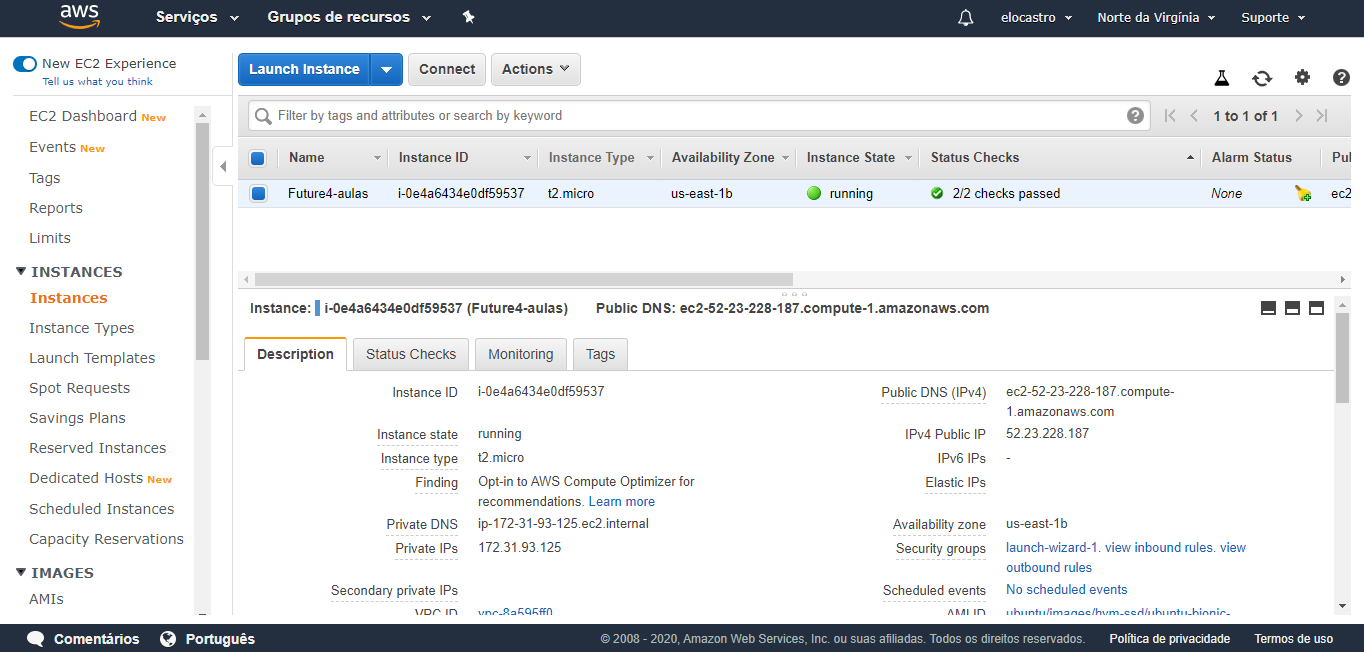Go to first page of results
This screenshot has height=652, width=1364.
(1171, 116)
